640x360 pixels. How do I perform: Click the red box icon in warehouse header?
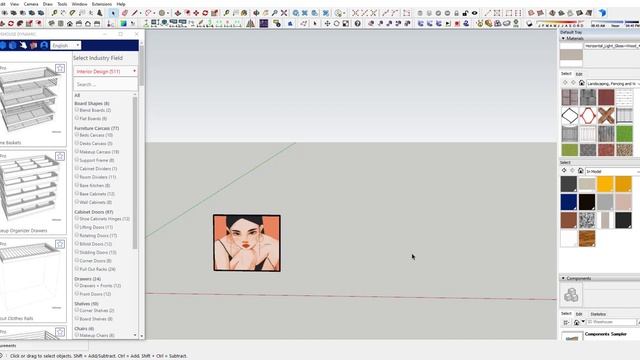(33, 45)
